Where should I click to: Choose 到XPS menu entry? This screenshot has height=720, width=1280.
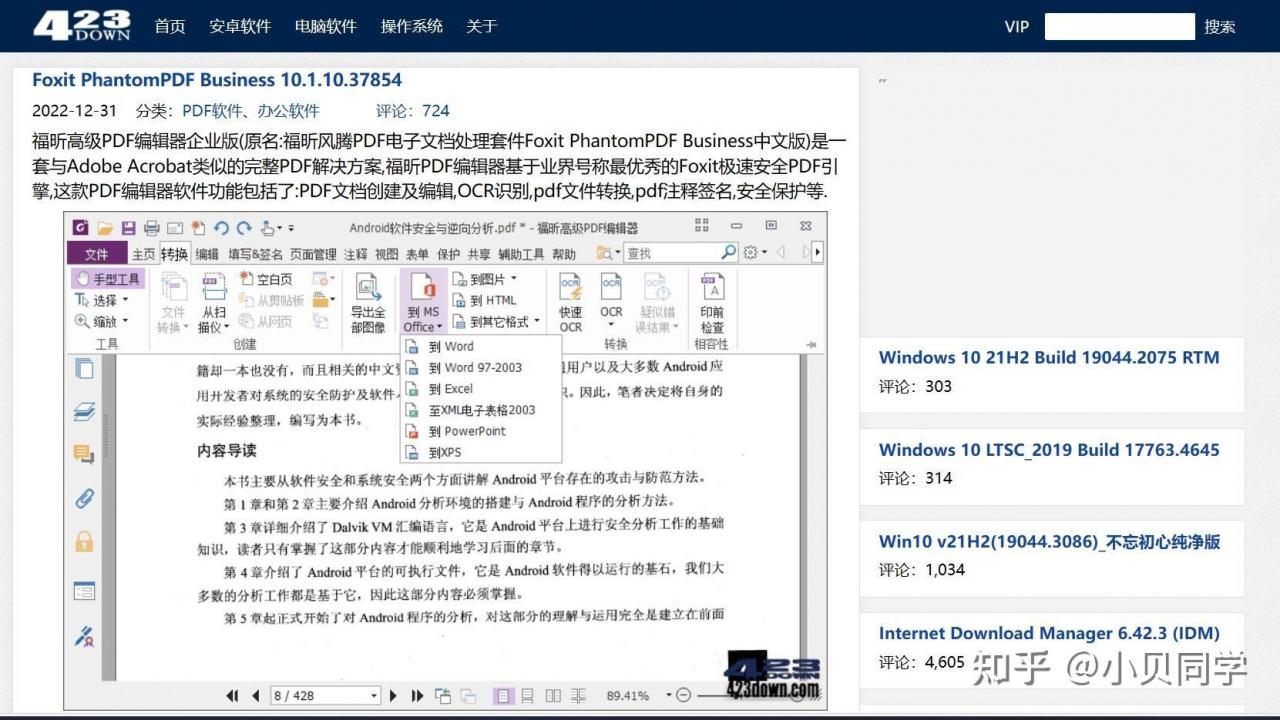tap(481, 452)
